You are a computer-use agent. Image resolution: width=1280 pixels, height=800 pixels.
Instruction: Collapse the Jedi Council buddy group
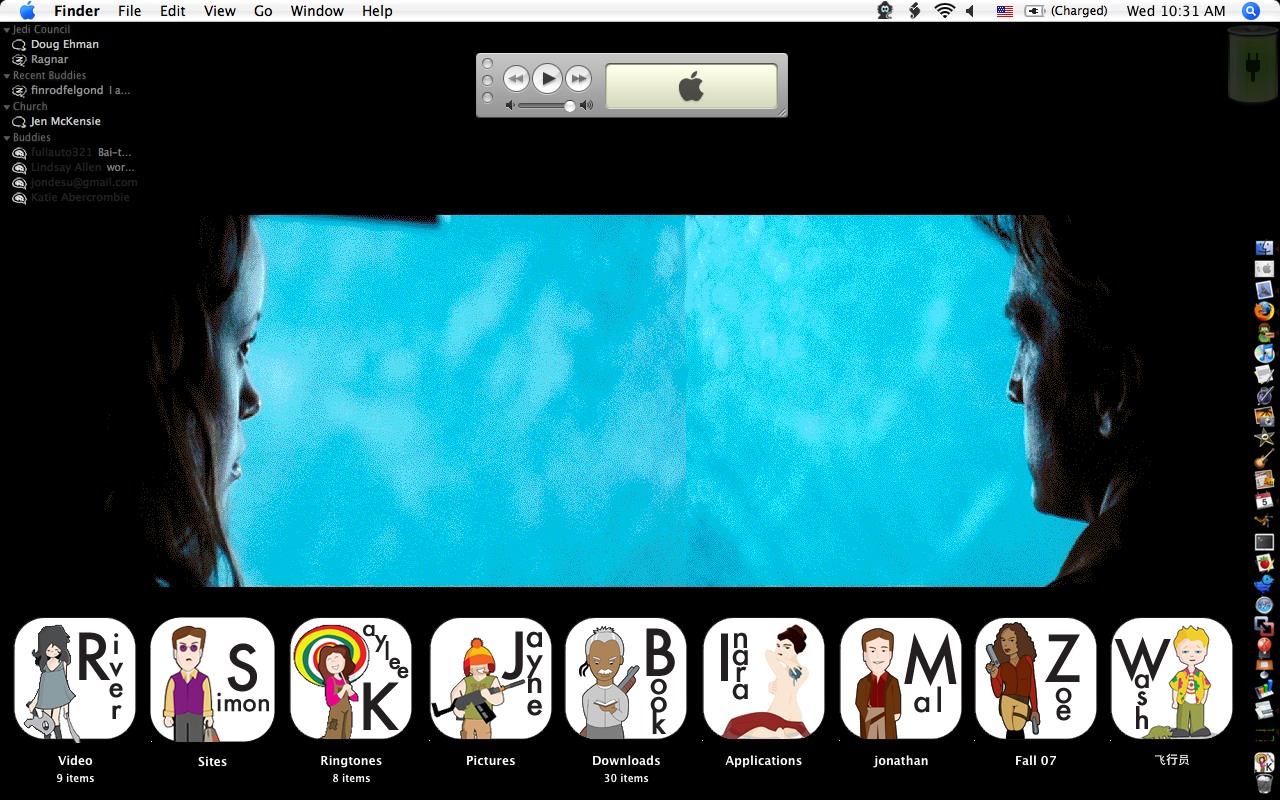coord(7,30)
